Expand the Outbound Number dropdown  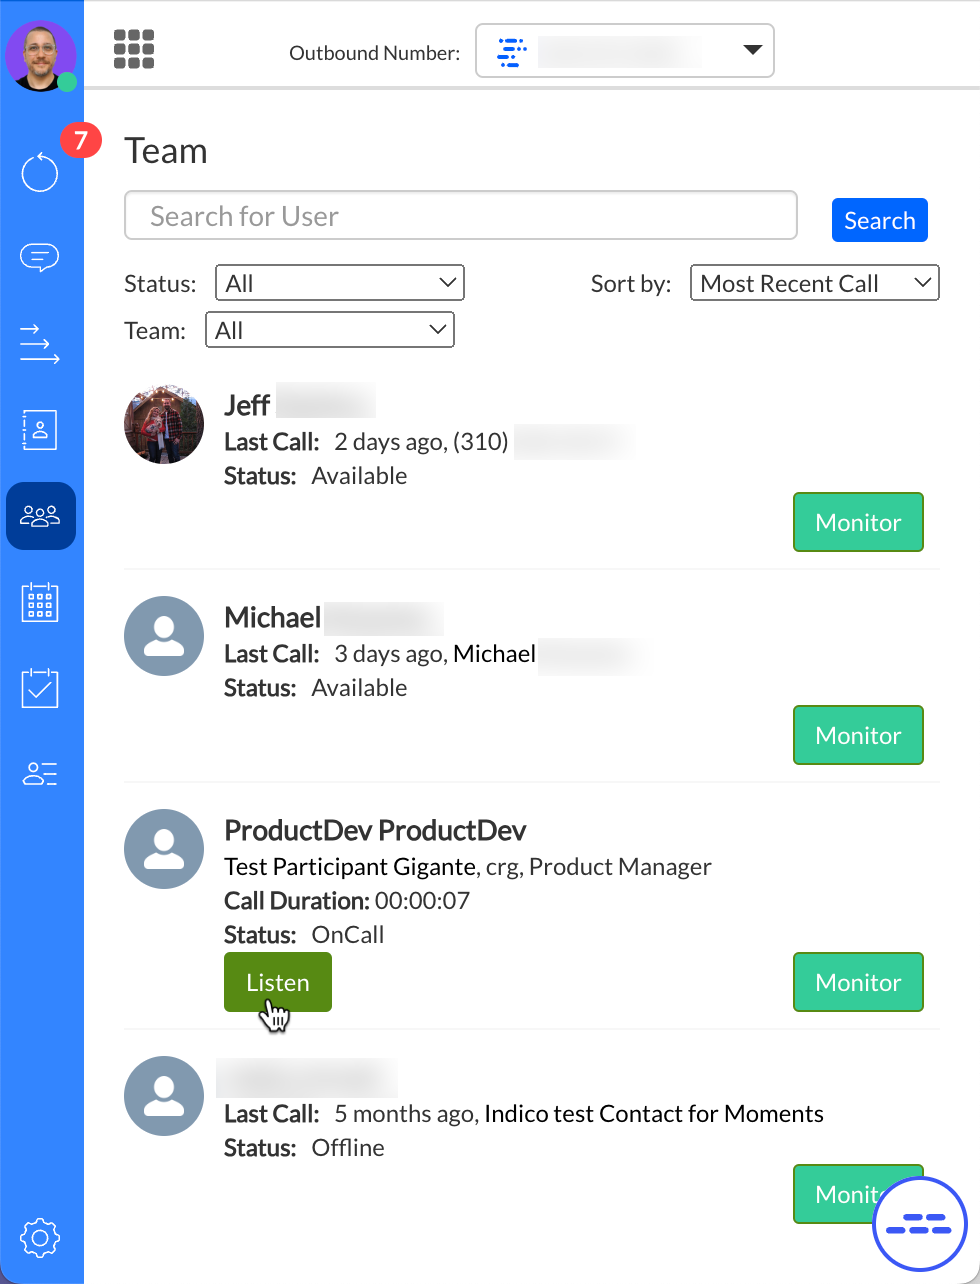(x=624, y=51)
